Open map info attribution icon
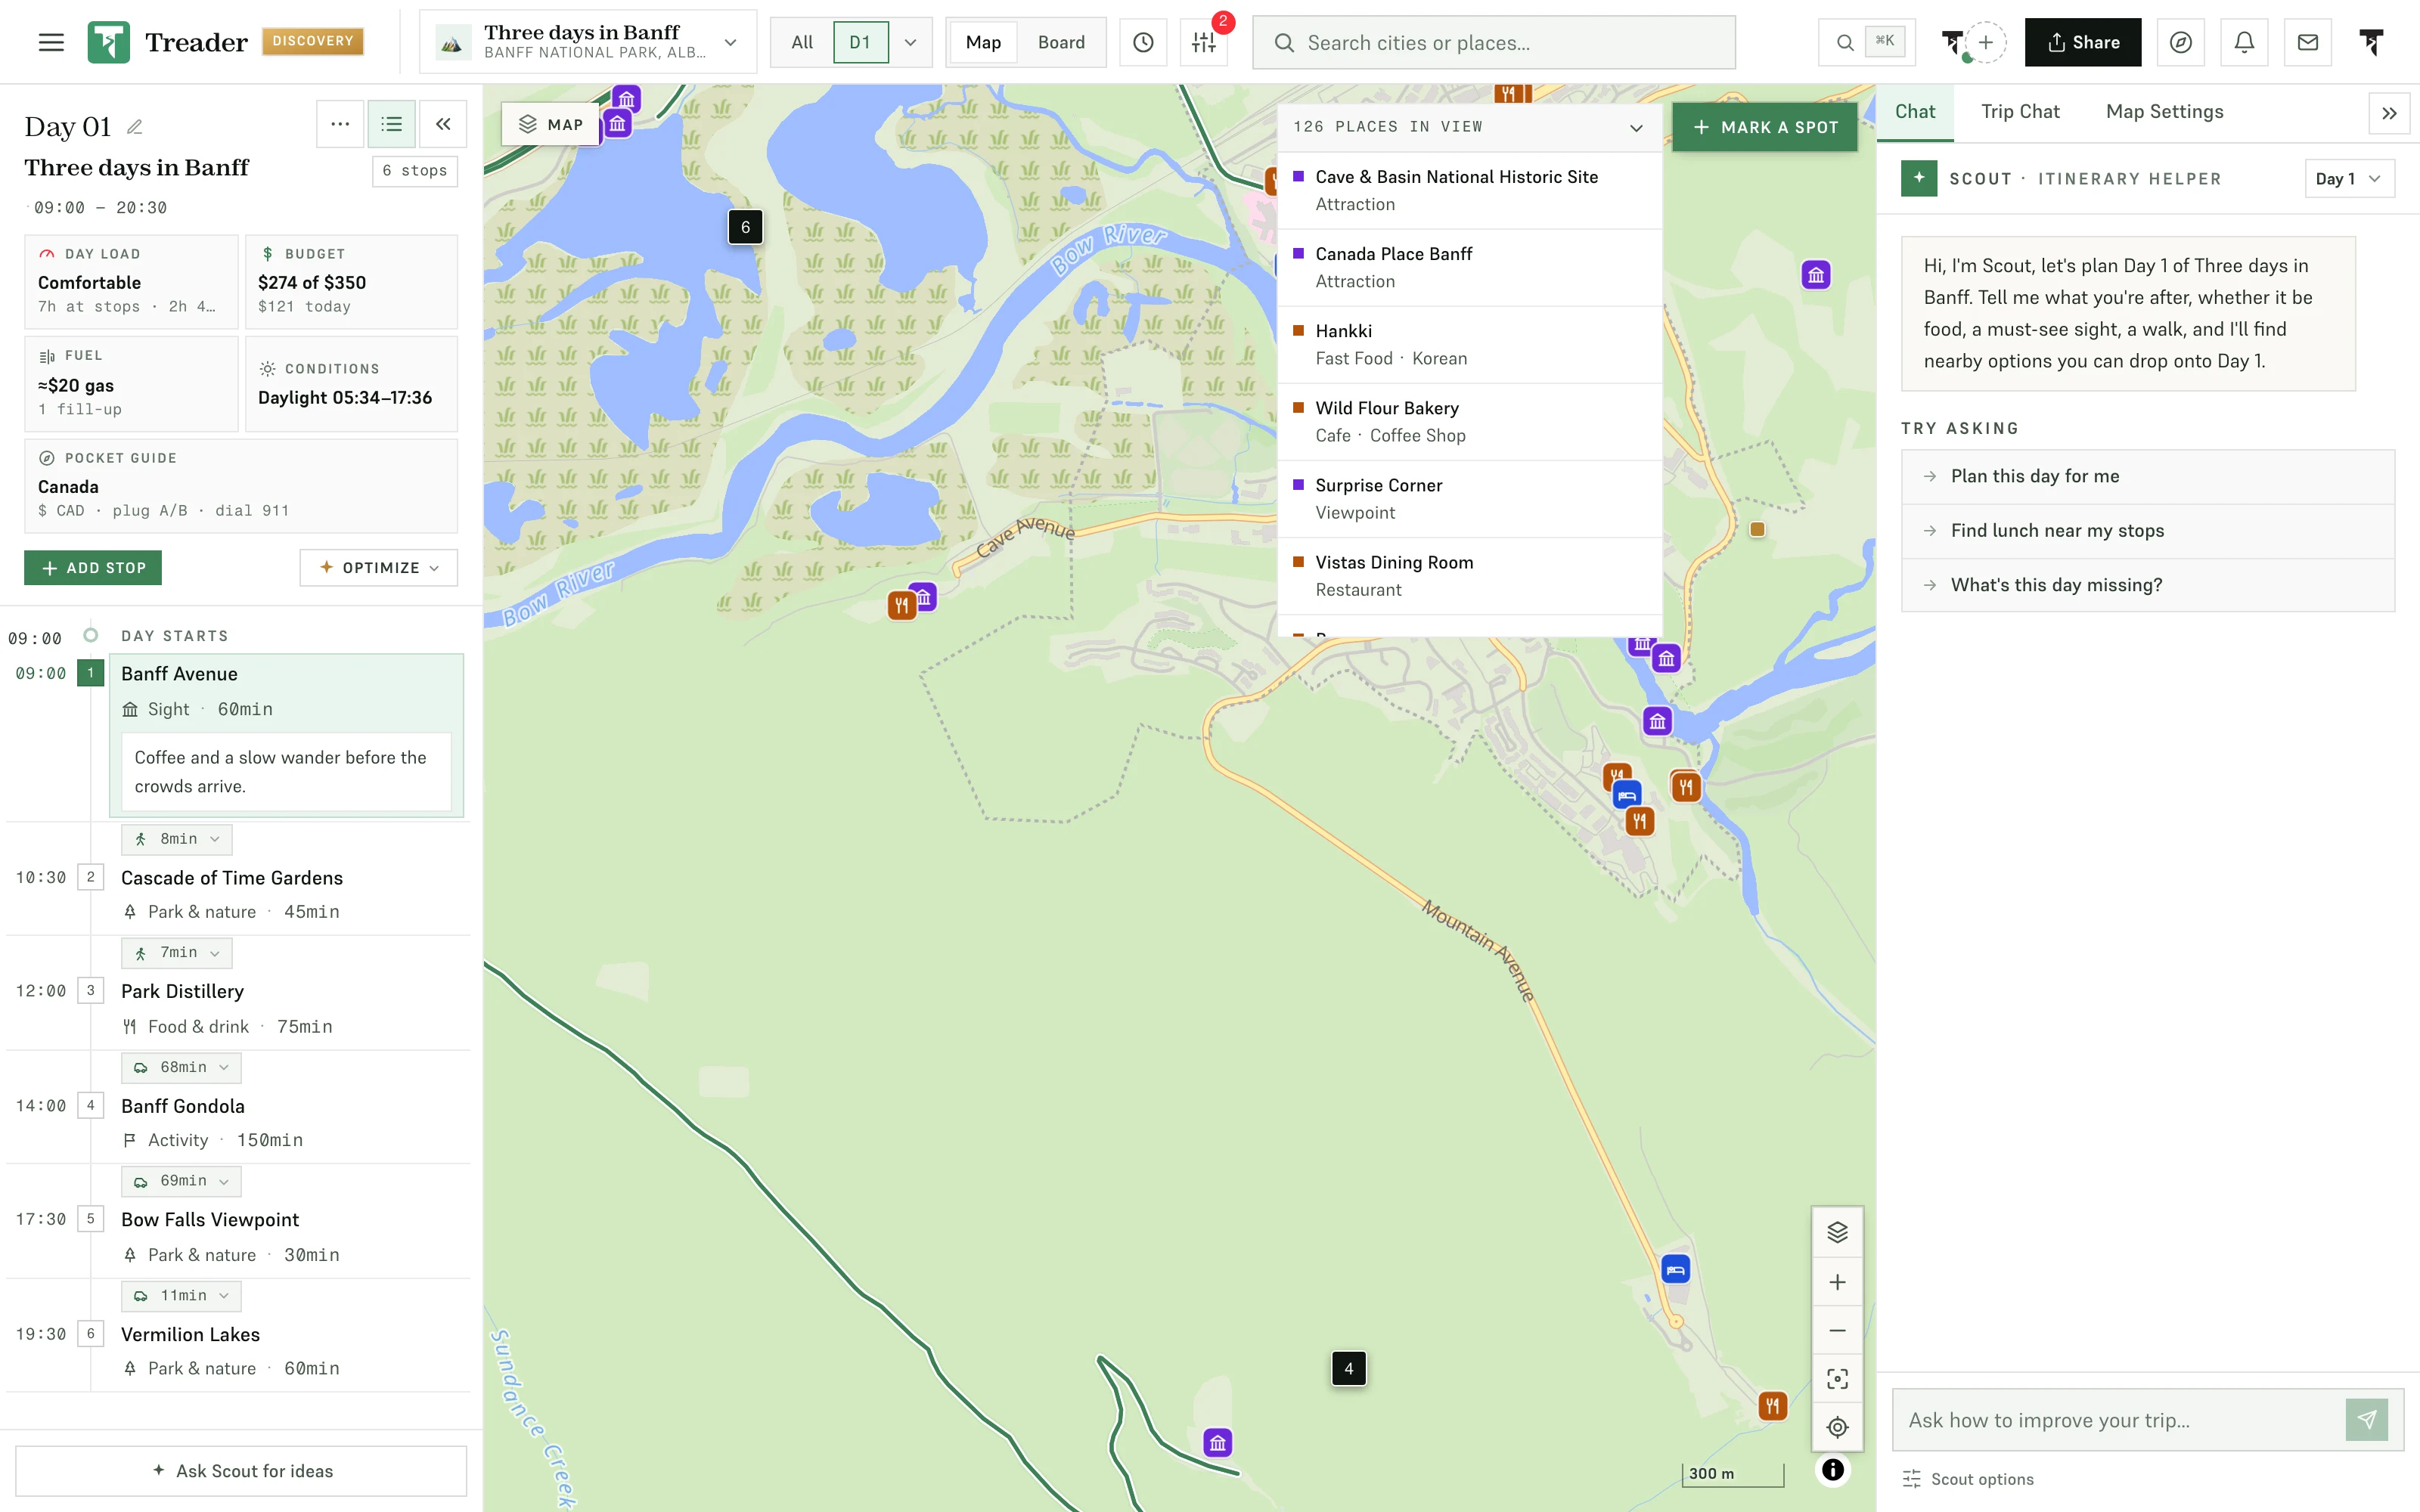The image size is (2420, 1512). [x=1833, y=1469]
